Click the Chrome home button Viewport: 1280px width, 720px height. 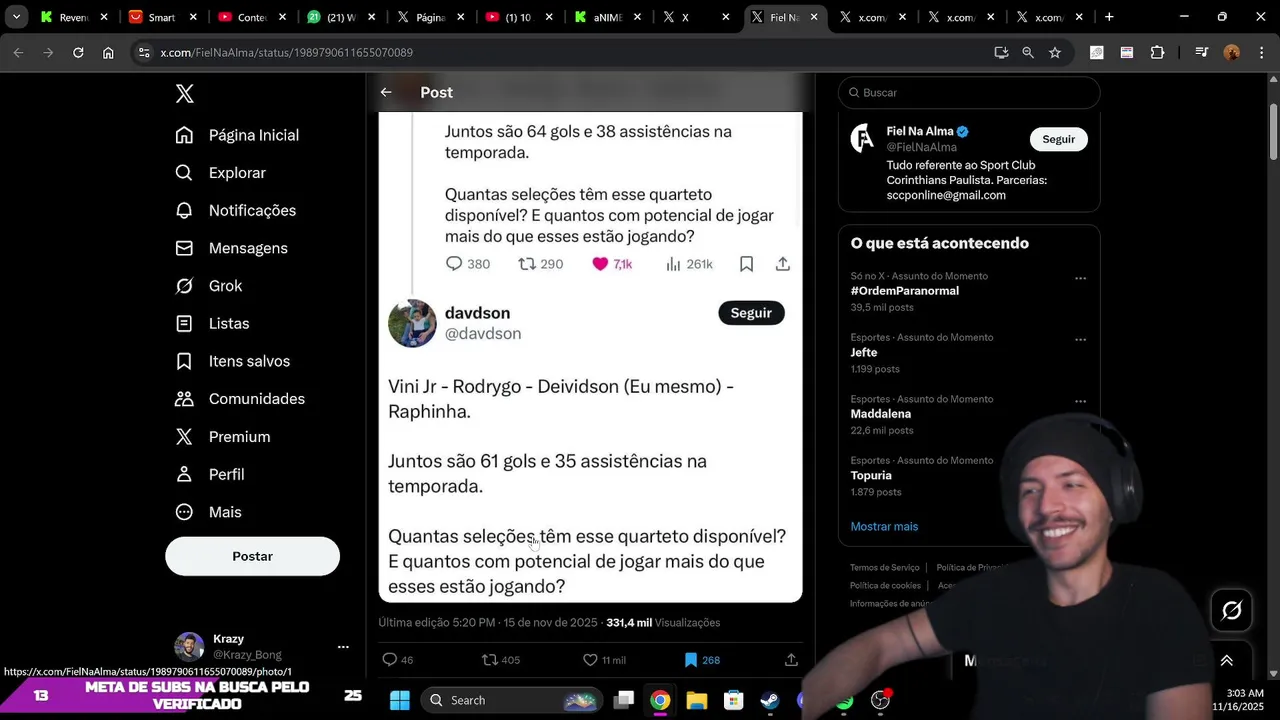tap(108, 53)
